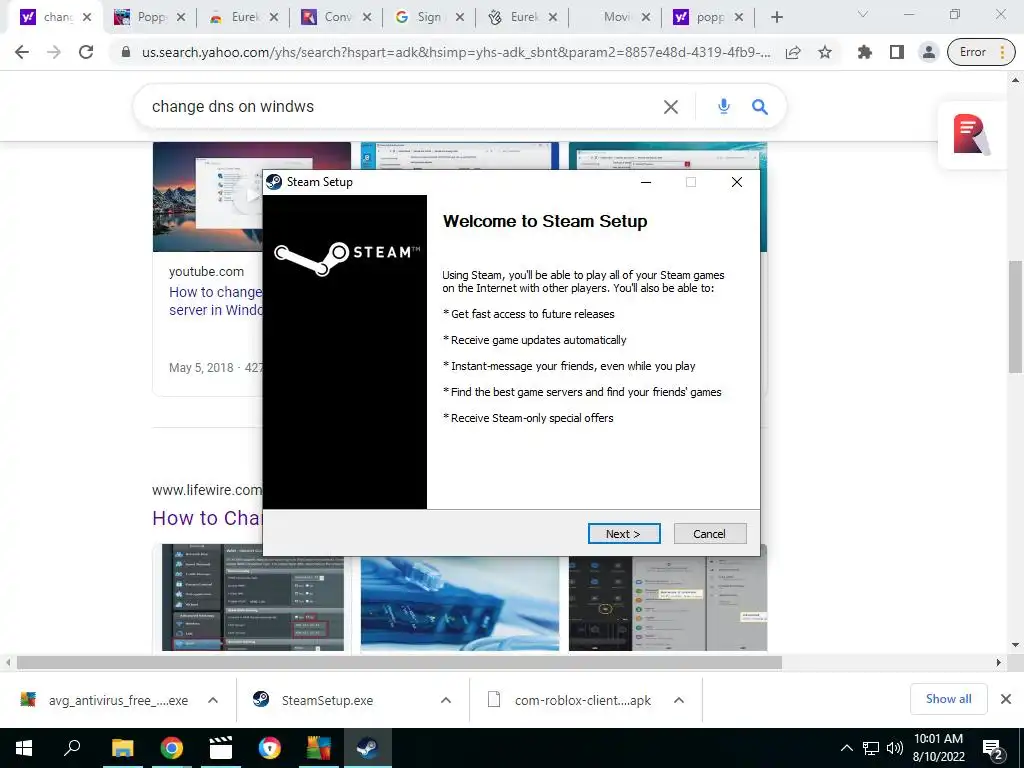Image resolution: width=1024 pixels, height=768 pixels.
Task: Click Next in Steam Setup
Action: point(624,534)
